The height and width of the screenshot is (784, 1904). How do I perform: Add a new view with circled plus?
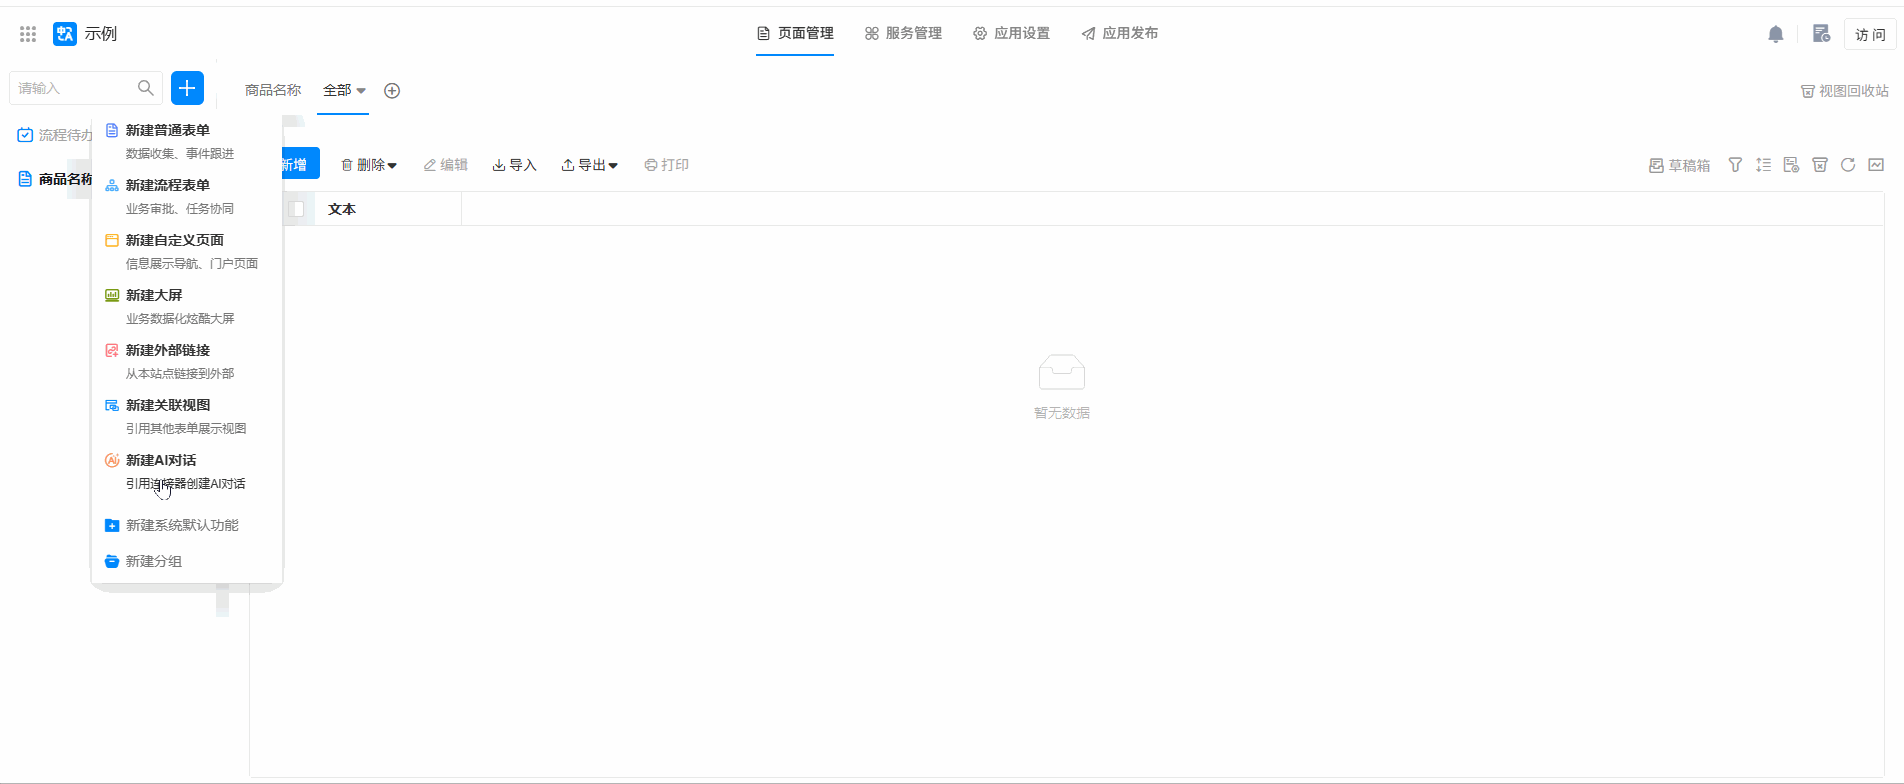tap(392, 91)
